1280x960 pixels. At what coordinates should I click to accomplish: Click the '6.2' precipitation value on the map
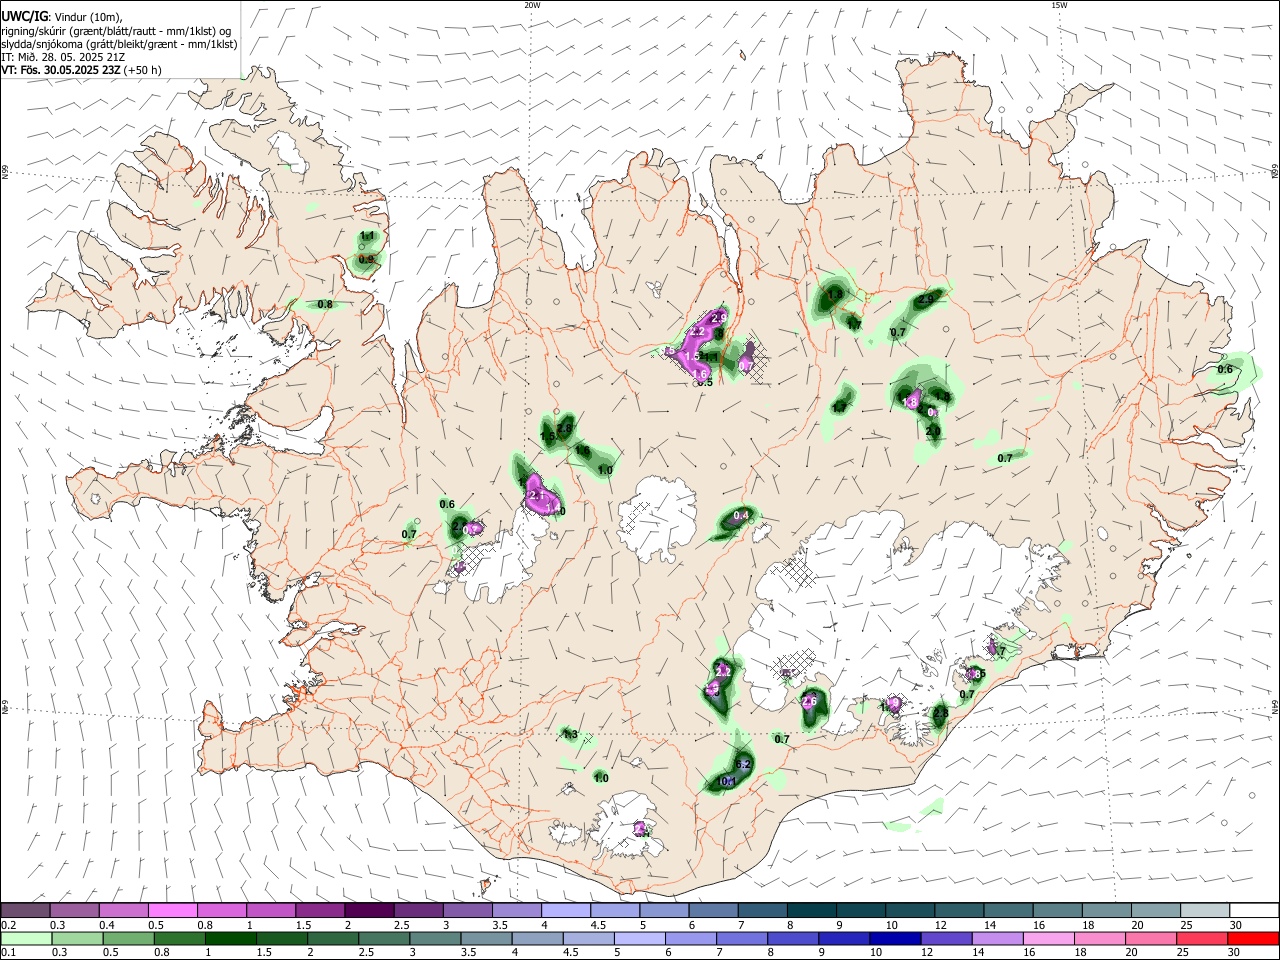(742, 764)
